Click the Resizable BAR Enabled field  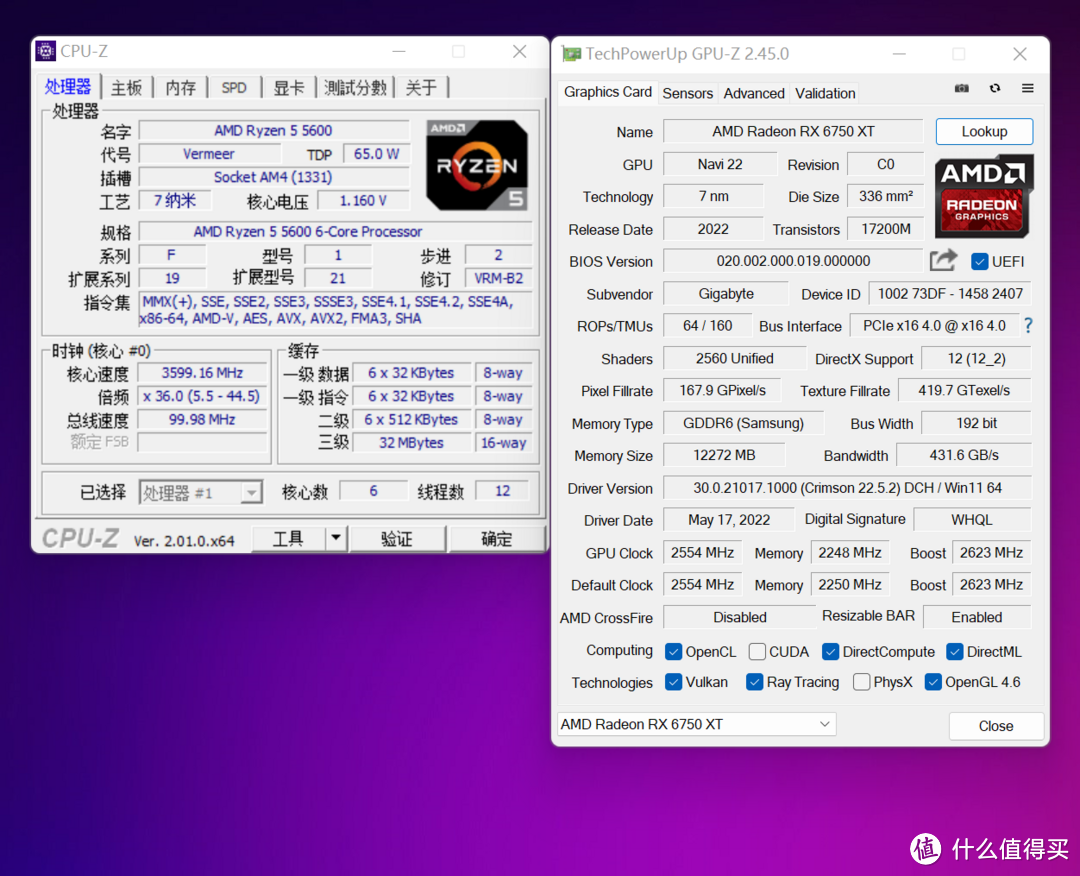[x=977, y=617]
